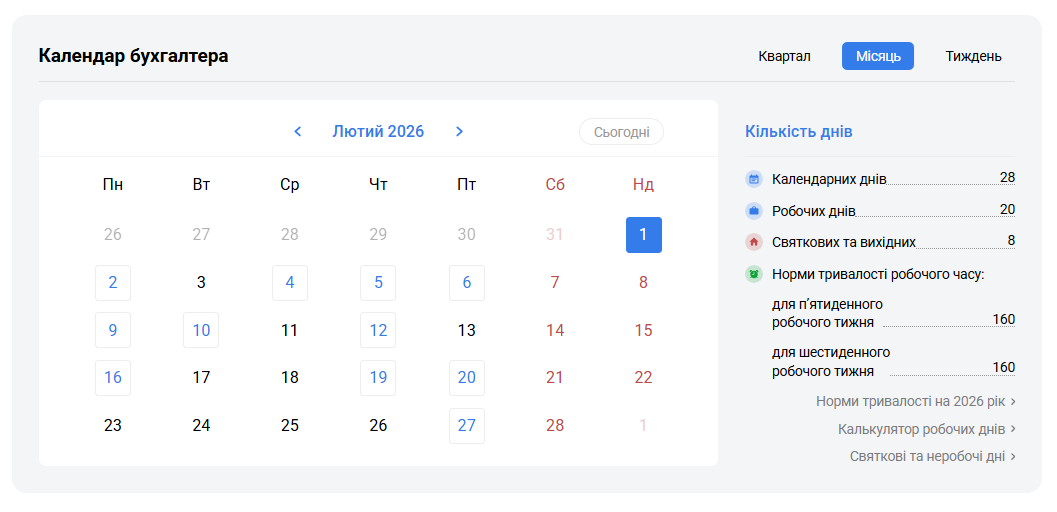Screen dimensions: 1057x512
Task: Click the Лютий 2026 month title
Action: 378,132
